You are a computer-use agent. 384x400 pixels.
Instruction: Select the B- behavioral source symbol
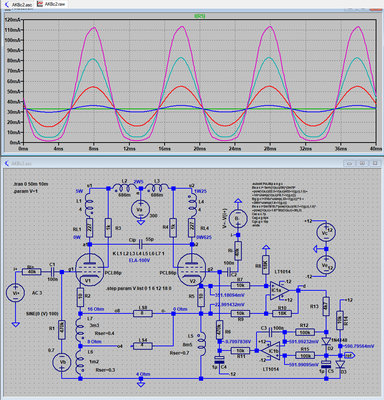pyautogui.click(x=238, y=218)
